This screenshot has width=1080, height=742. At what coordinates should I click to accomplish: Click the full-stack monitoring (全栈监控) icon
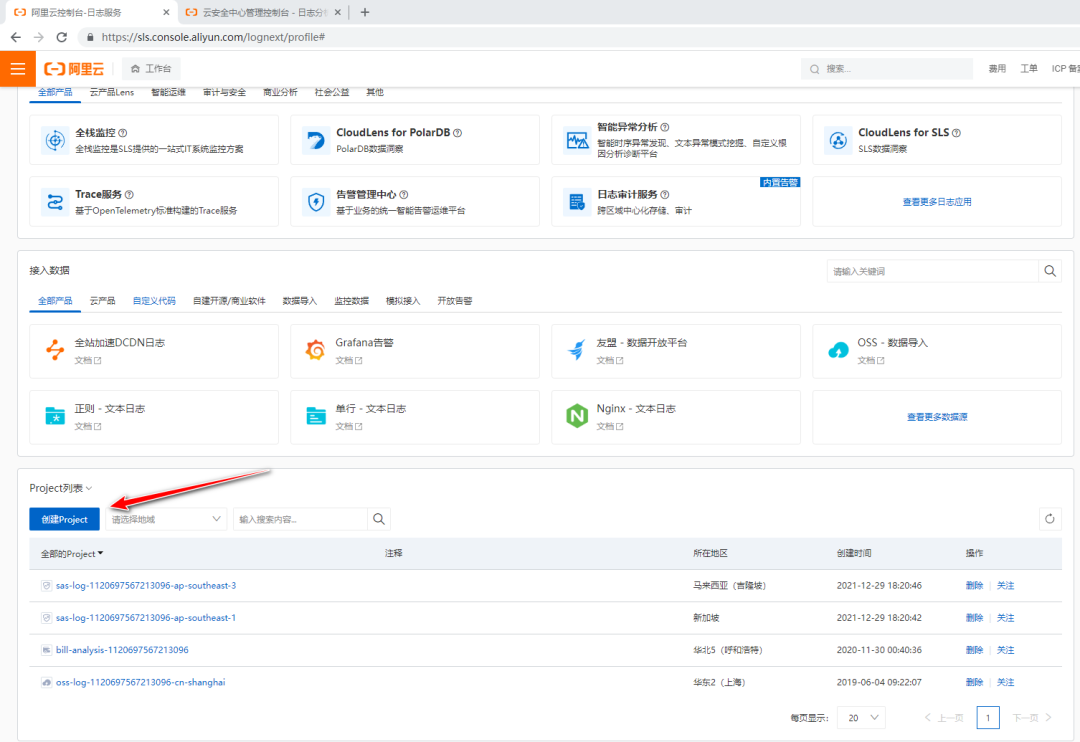(54, 140)
